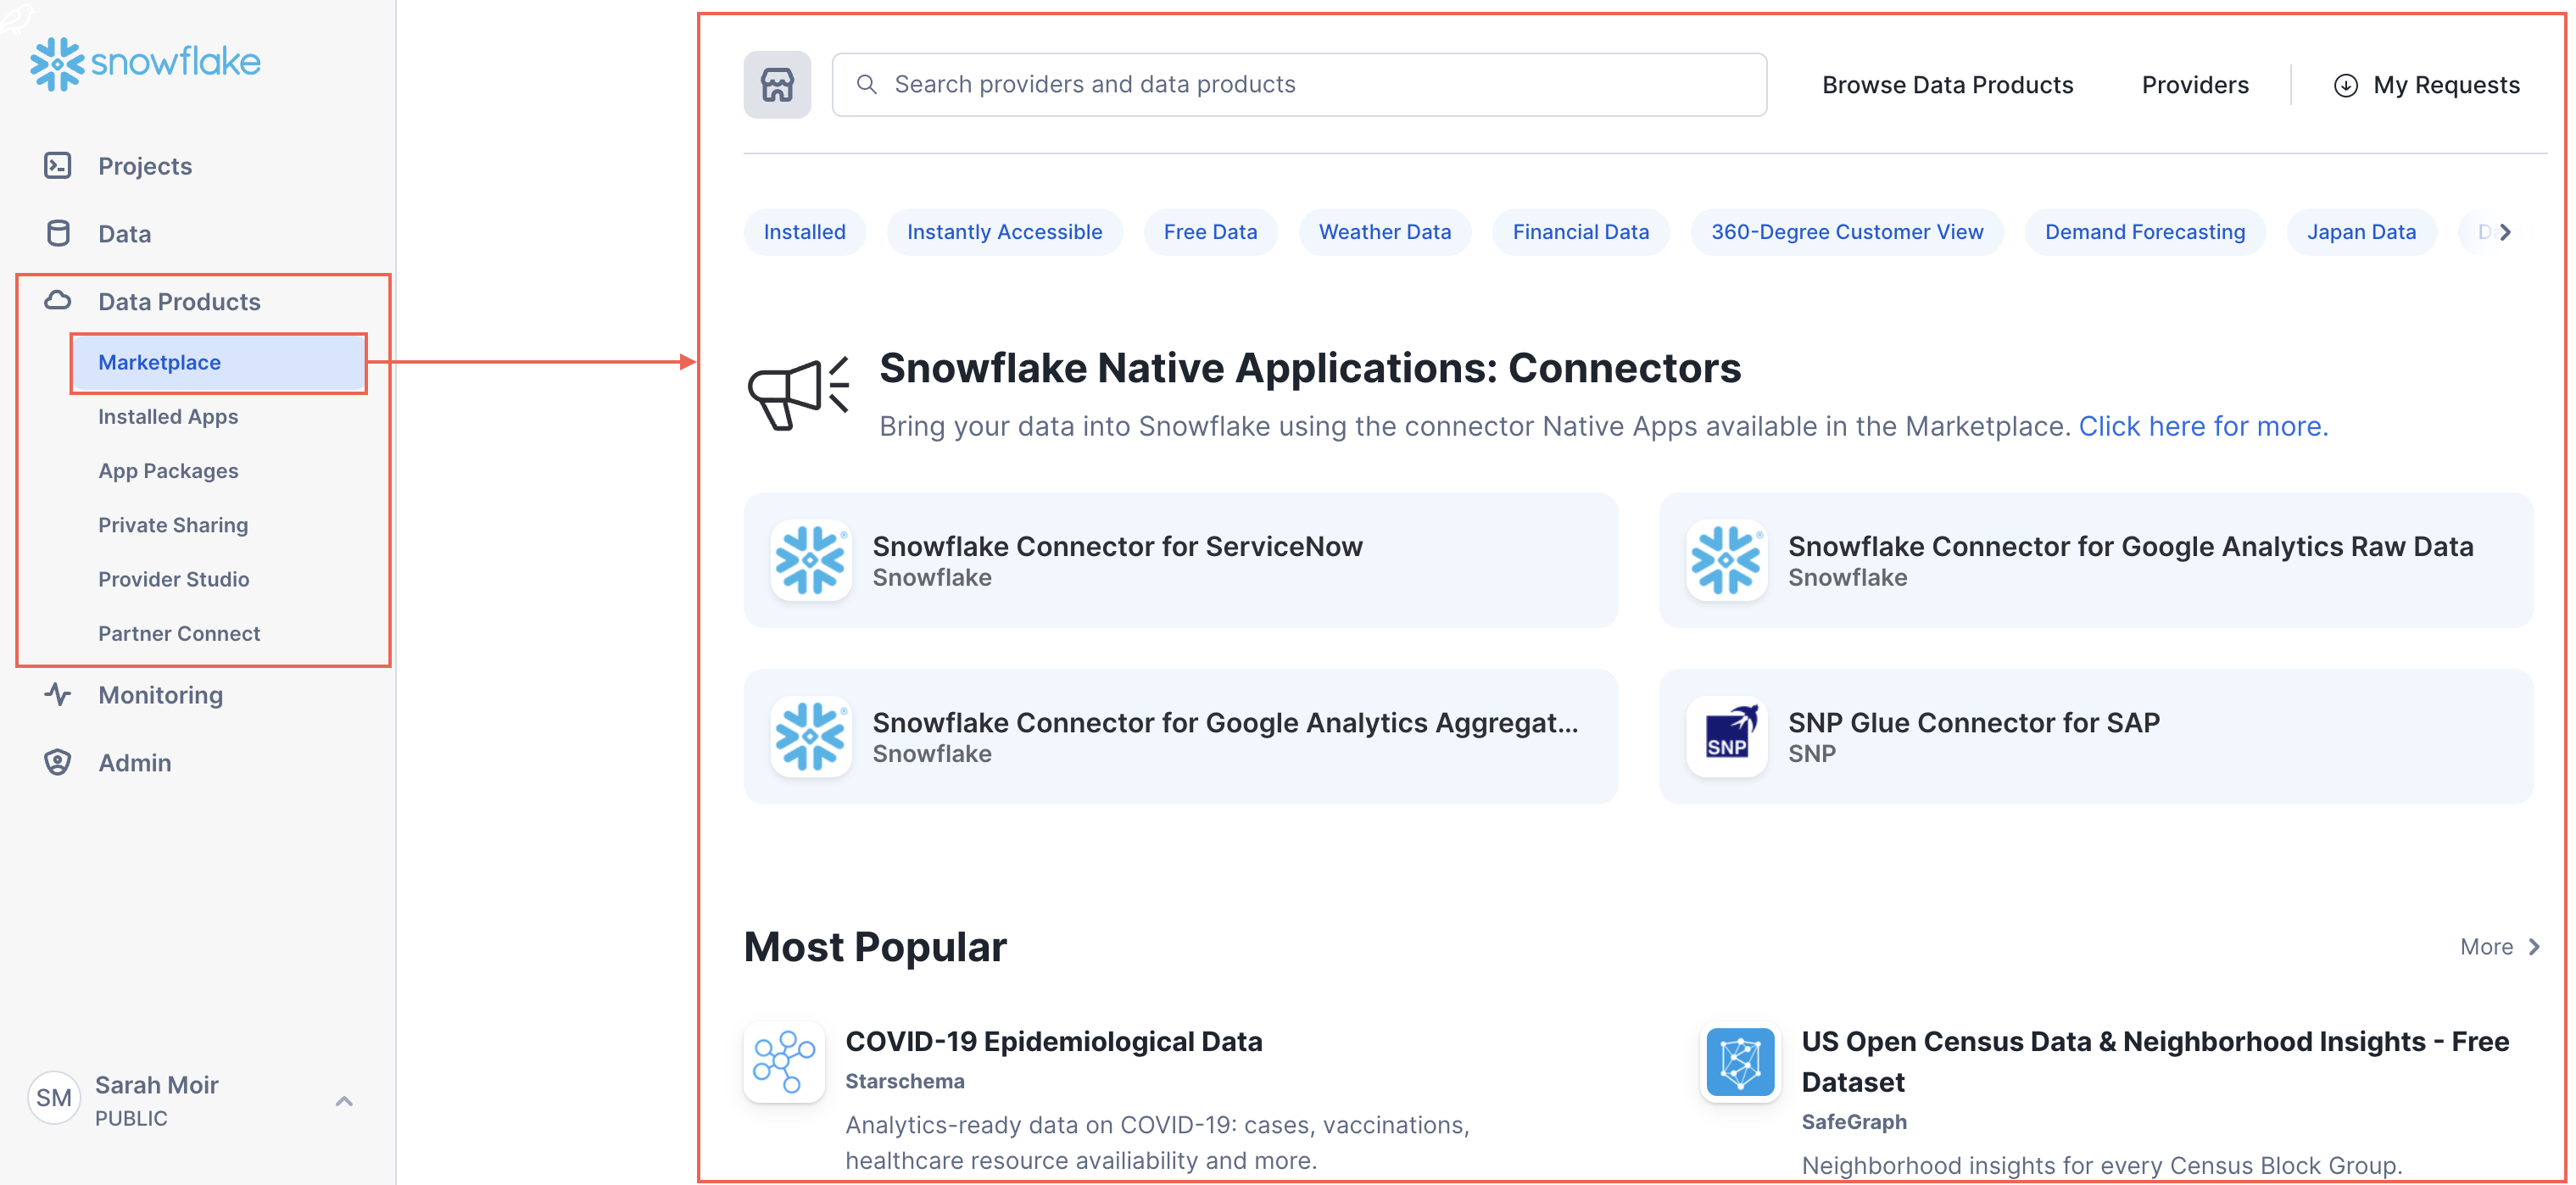Open More under Most Popular
Viewport: 2576px width, 1185px height.
[2500, 946]
